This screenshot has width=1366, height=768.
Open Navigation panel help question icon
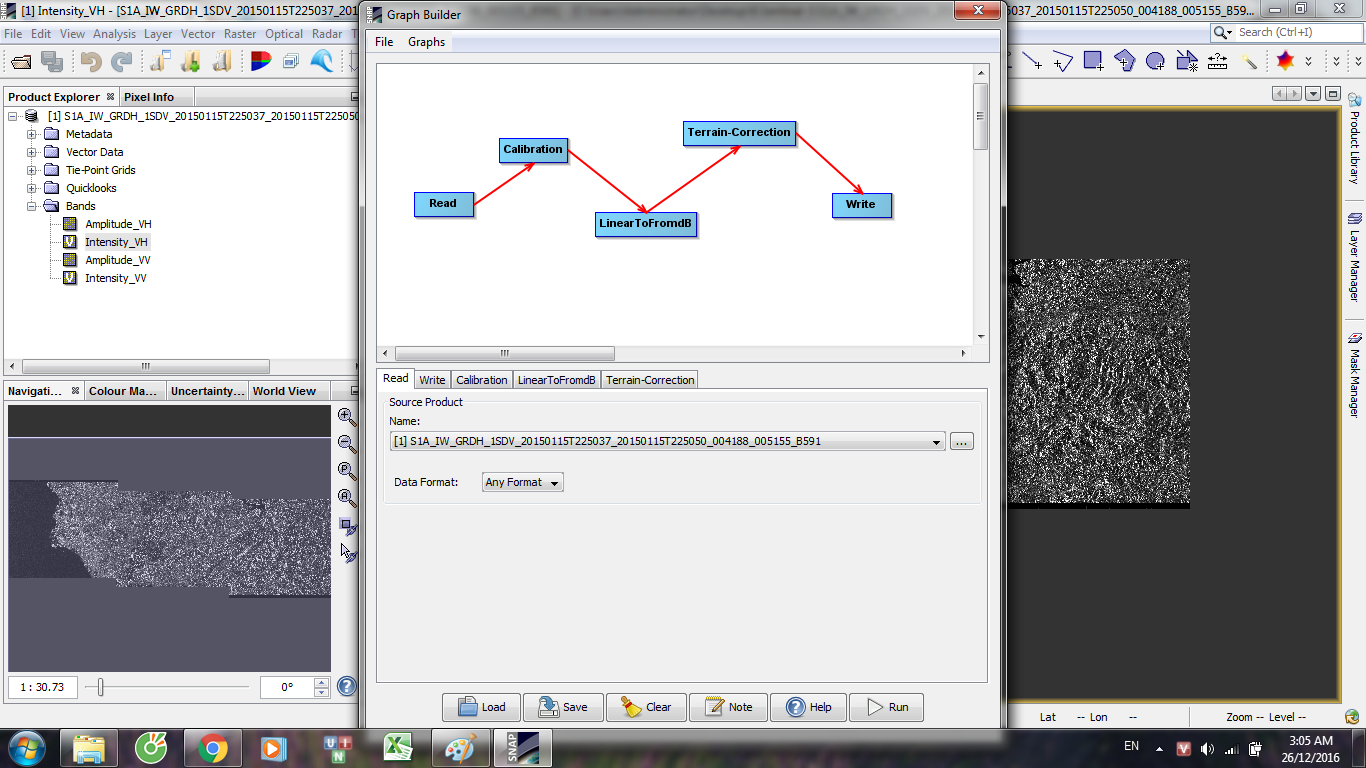pyautogui.click(x=347, y=686)
